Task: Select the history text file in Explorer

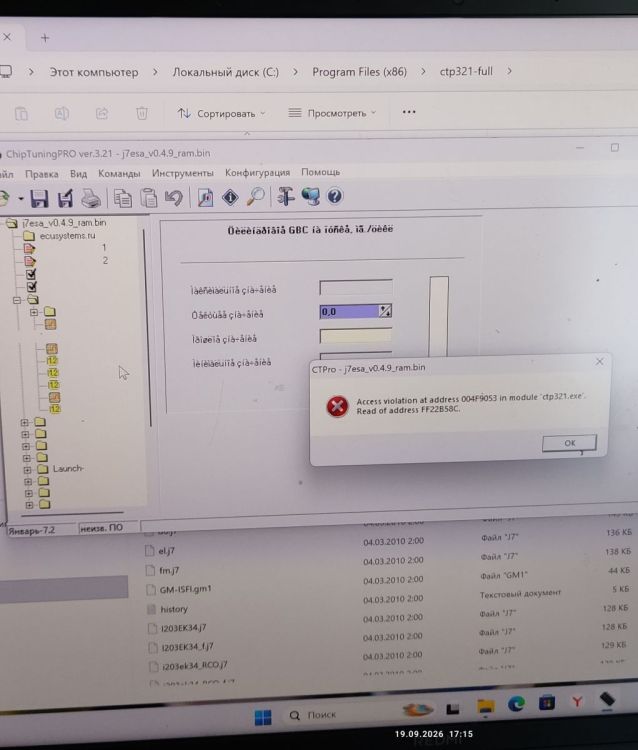Action: 174,609
